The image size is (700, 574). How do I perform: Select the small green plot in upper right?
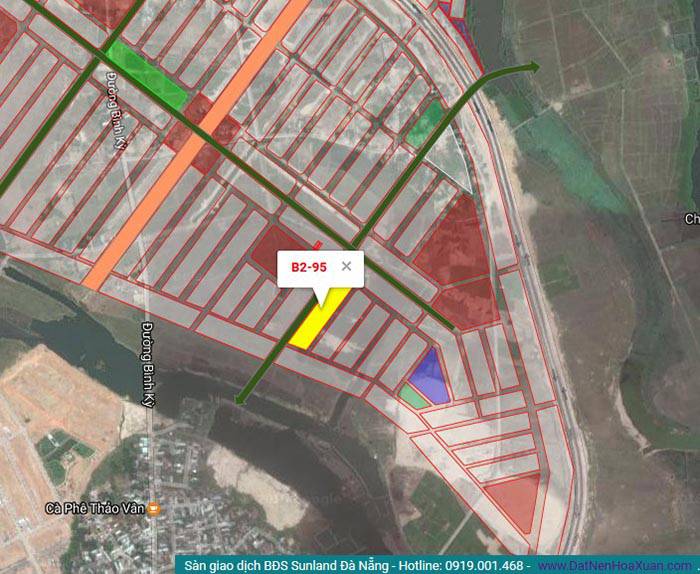coord(426,123)
